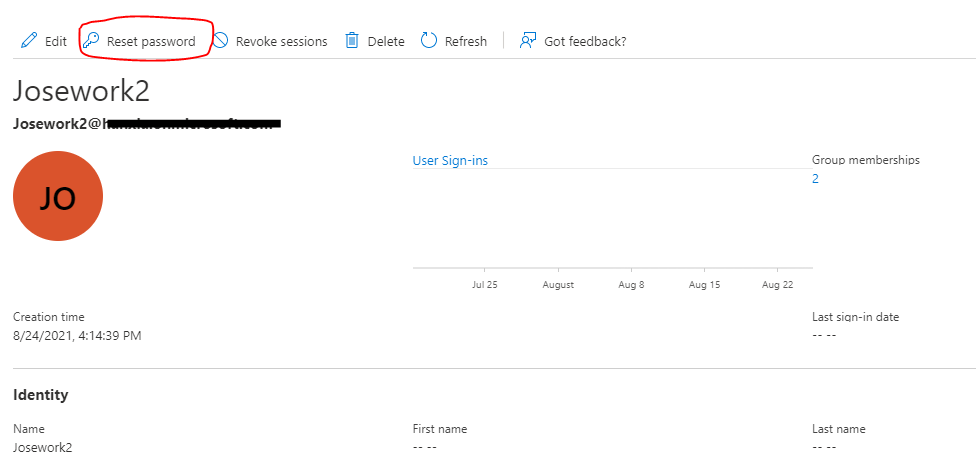Choose the Reset password label
Screen dimensions: 976x467
pyautogui.click(x=151, y=42)
